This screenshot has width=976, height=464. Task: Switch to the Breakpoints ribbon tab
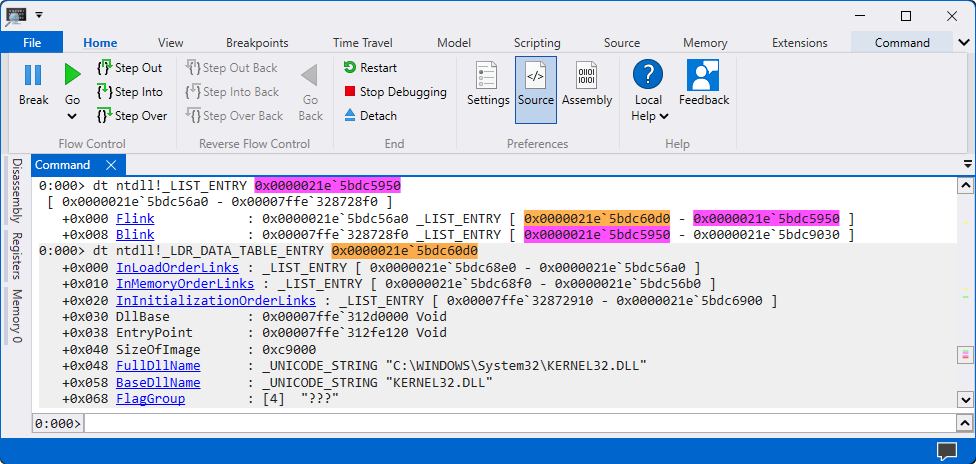[257, 43]
